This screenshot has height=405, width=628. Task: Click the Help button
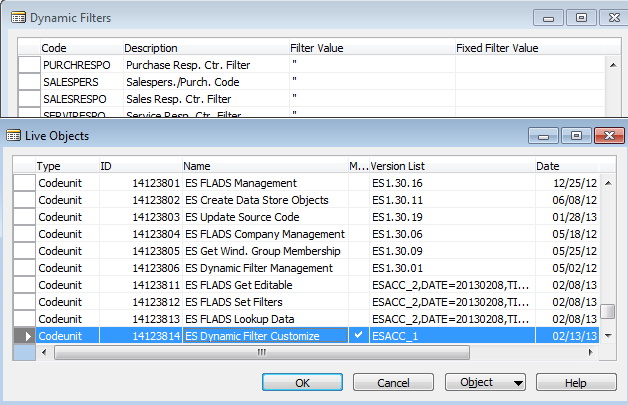[575, 382]
